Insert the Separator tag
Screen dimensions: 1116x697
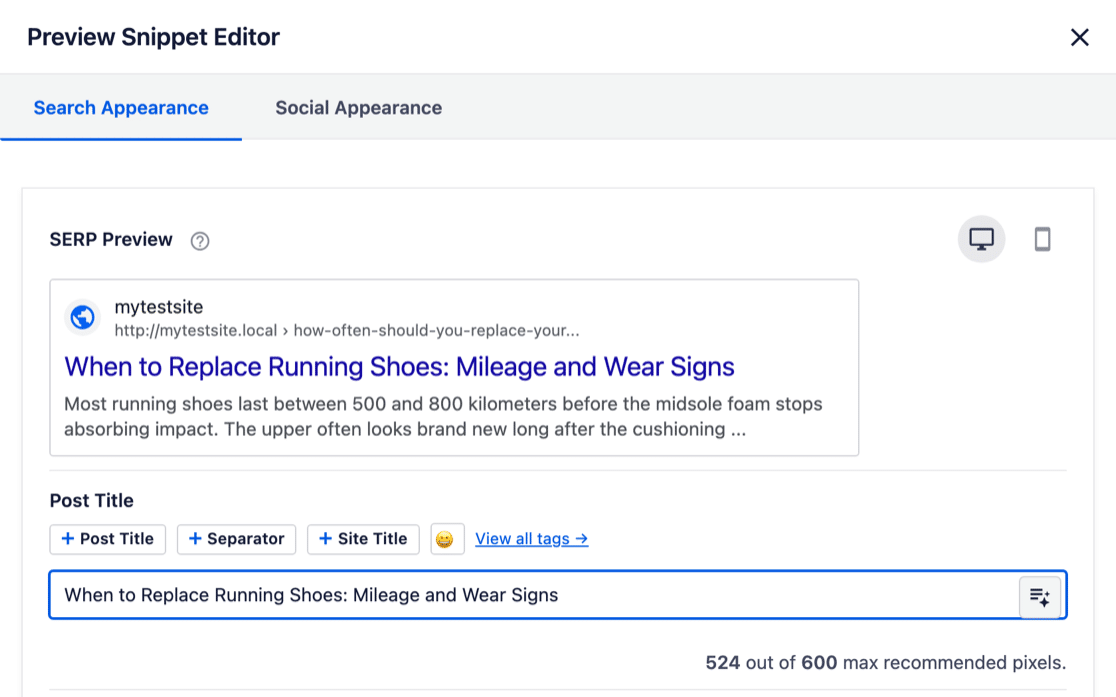tap(236, 539)
